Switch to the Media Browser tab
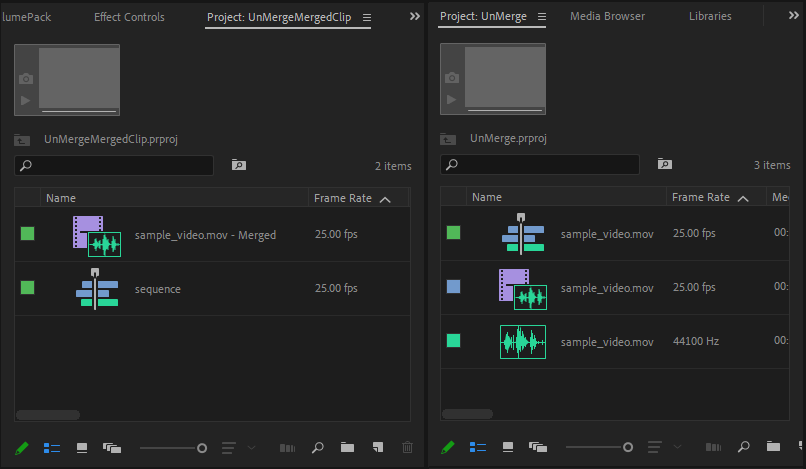 click(607, 16)
